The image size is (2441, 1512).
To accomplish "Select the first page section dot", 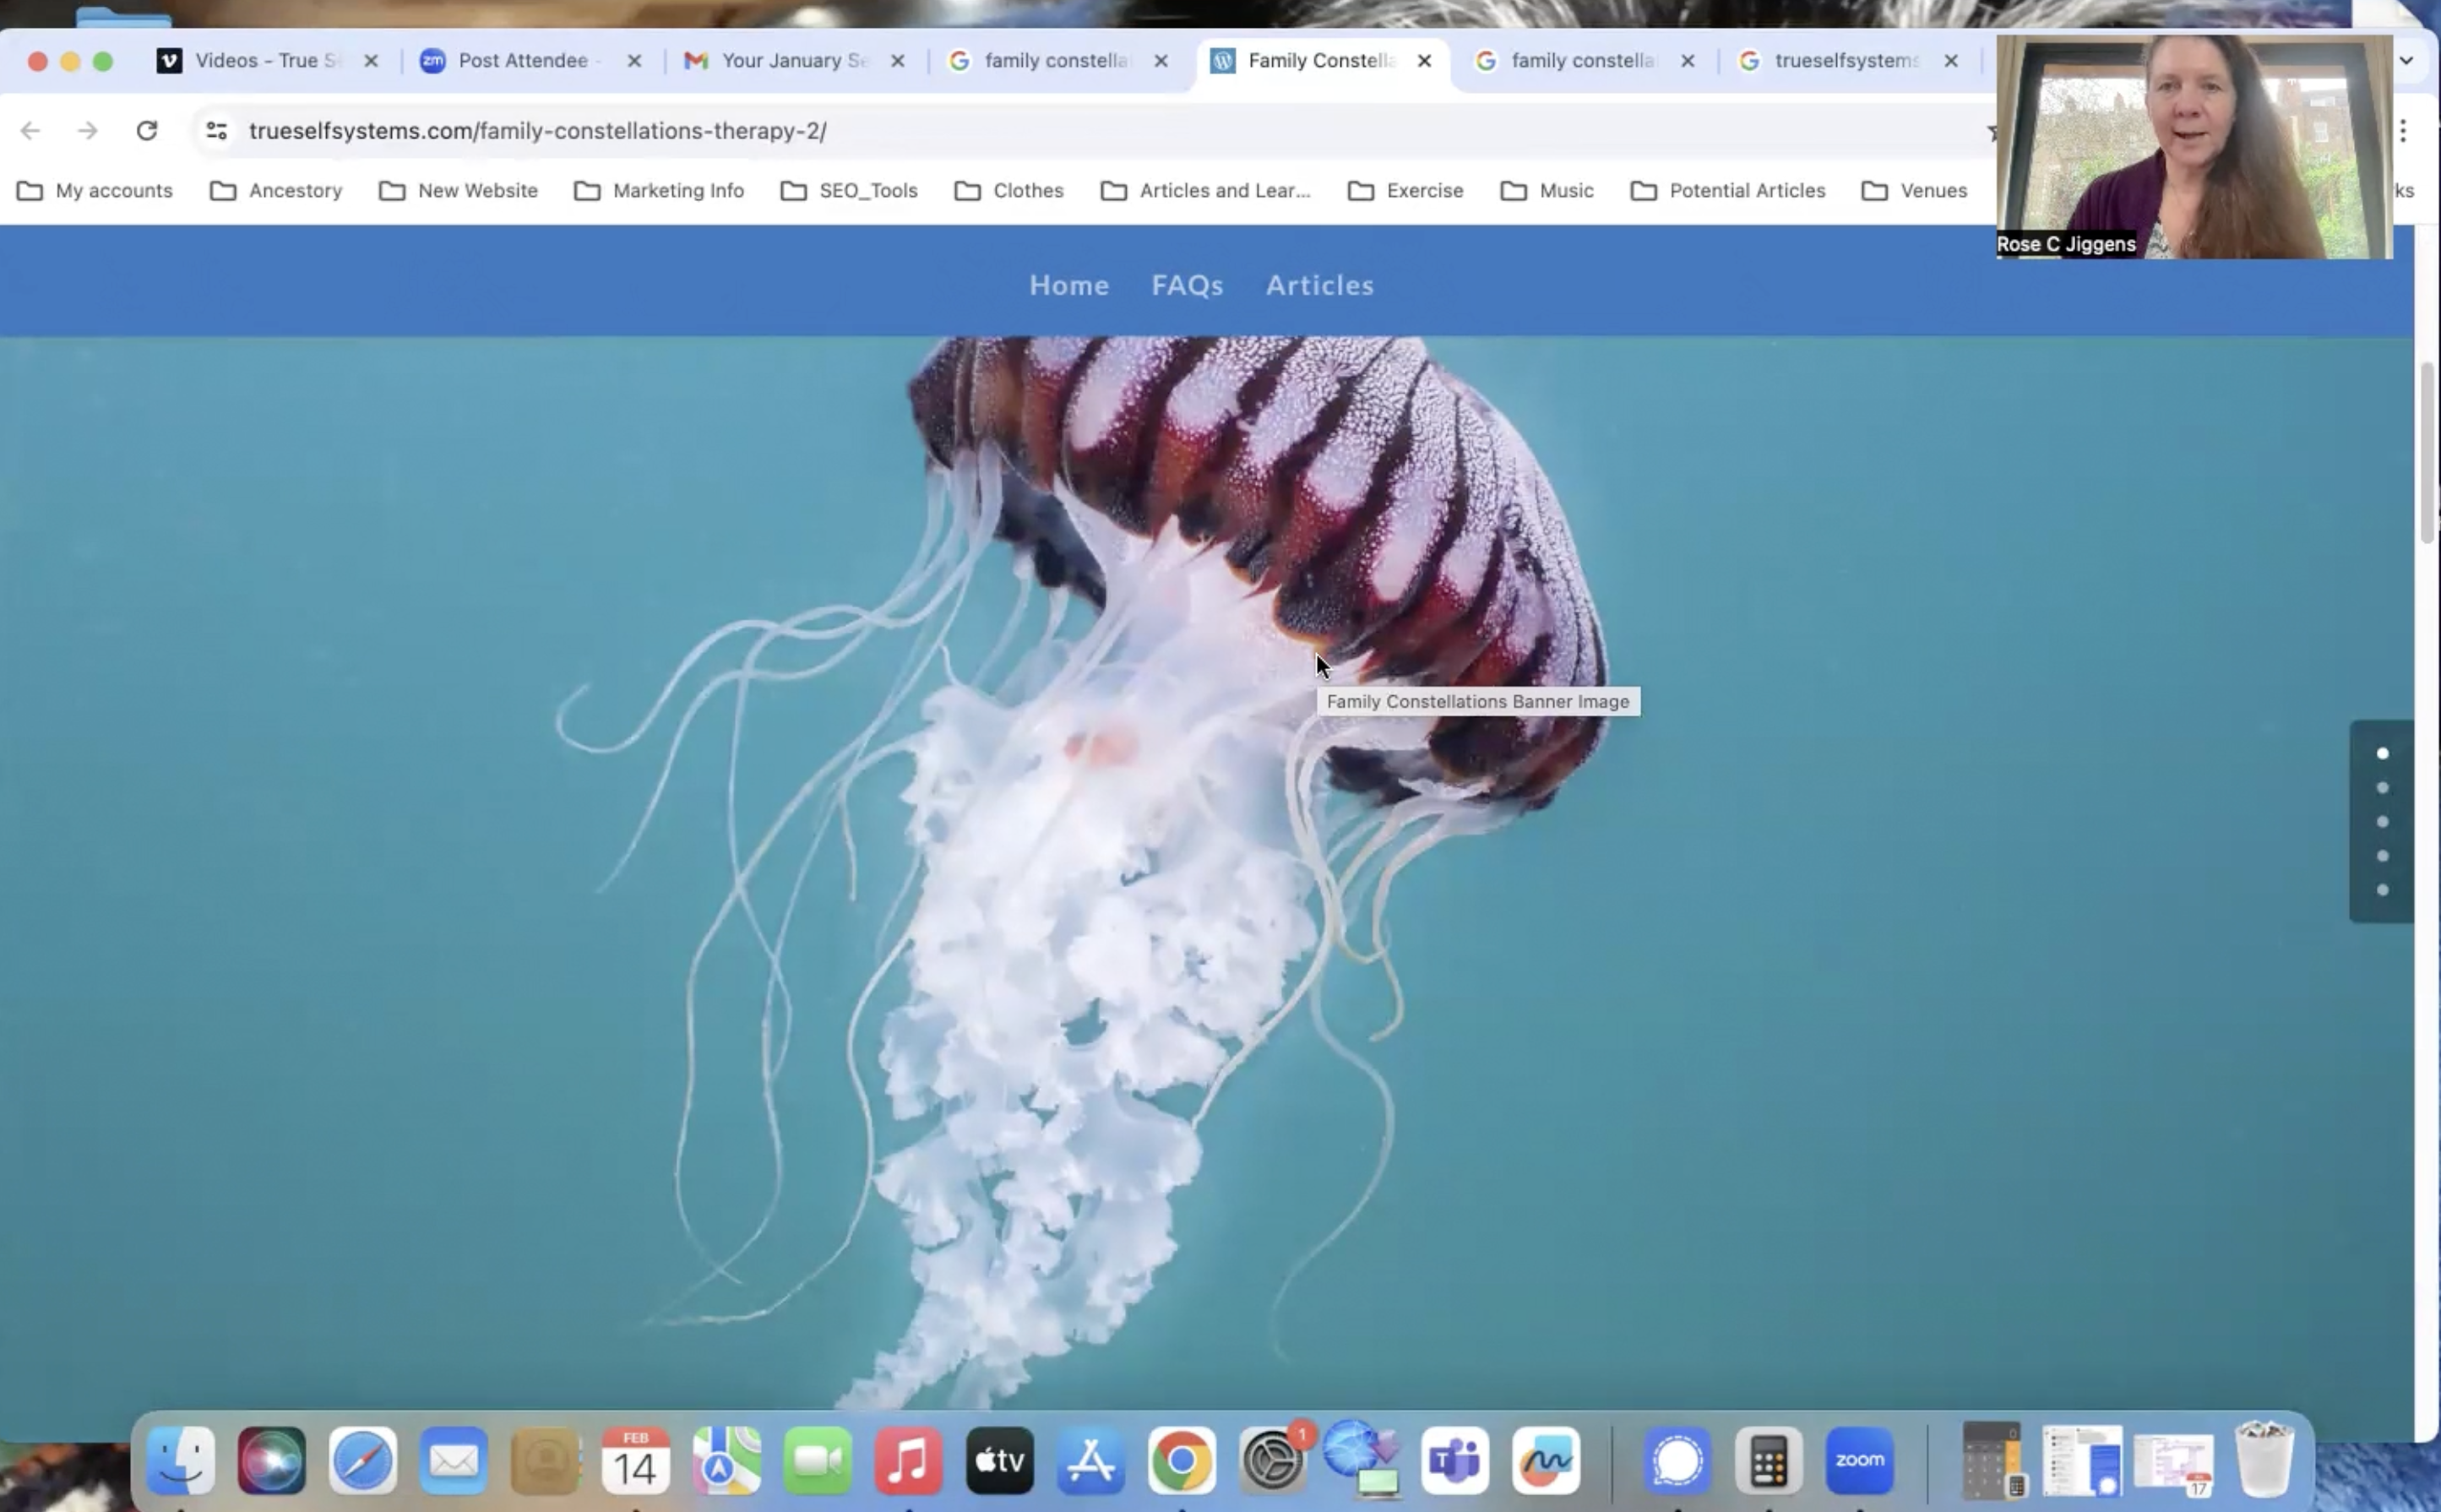I will [2382, 753].
